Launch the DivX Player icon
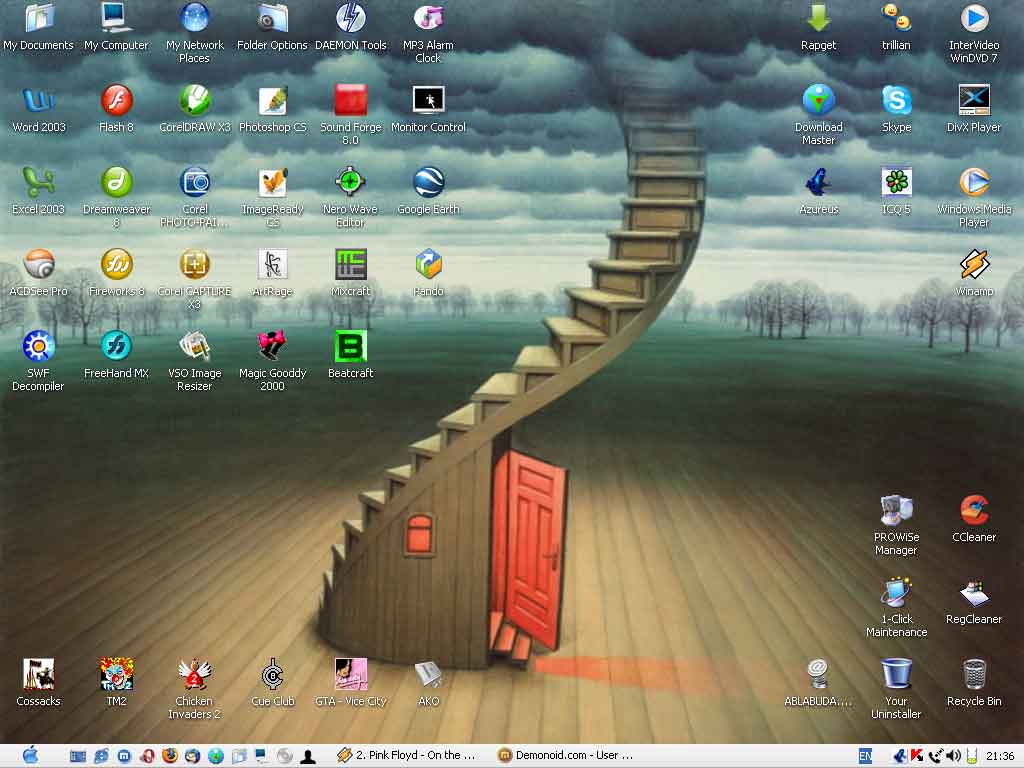Image resolution: width=1024 pixels, height=768 pixels. click(974, 100)
